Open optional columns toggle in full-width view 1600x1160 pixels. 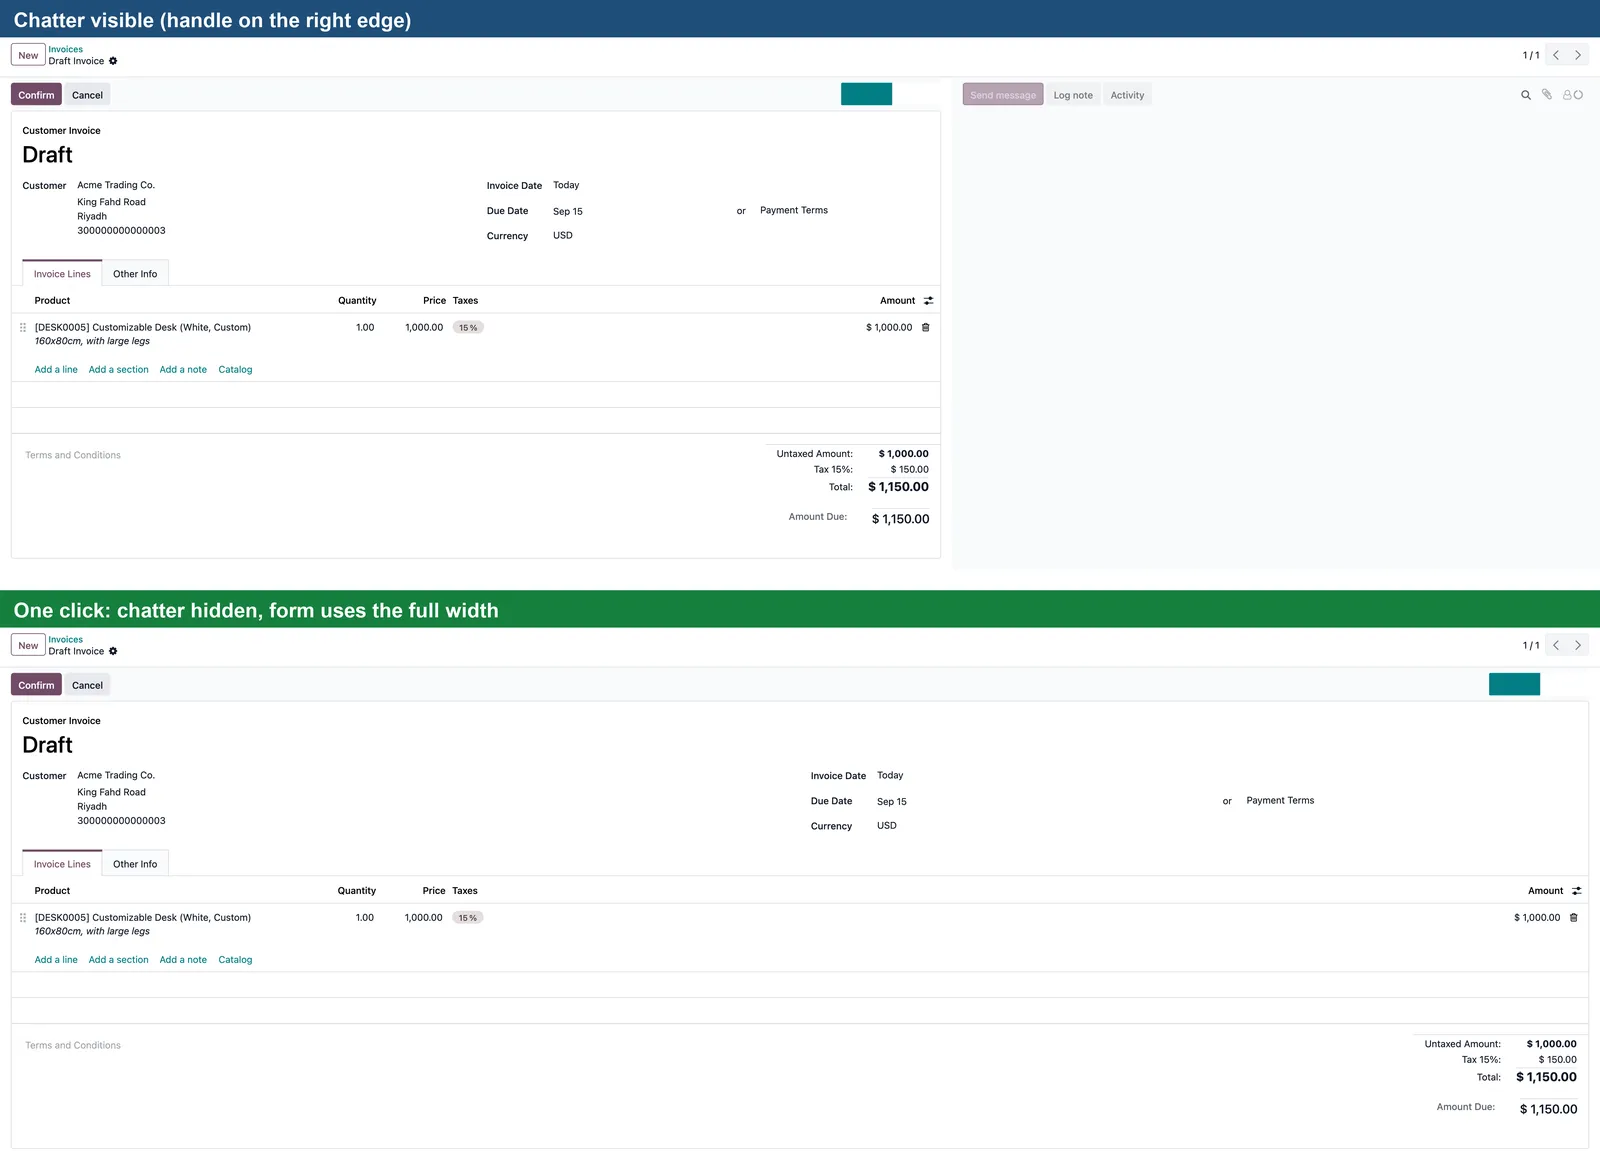pos(1577,890)
